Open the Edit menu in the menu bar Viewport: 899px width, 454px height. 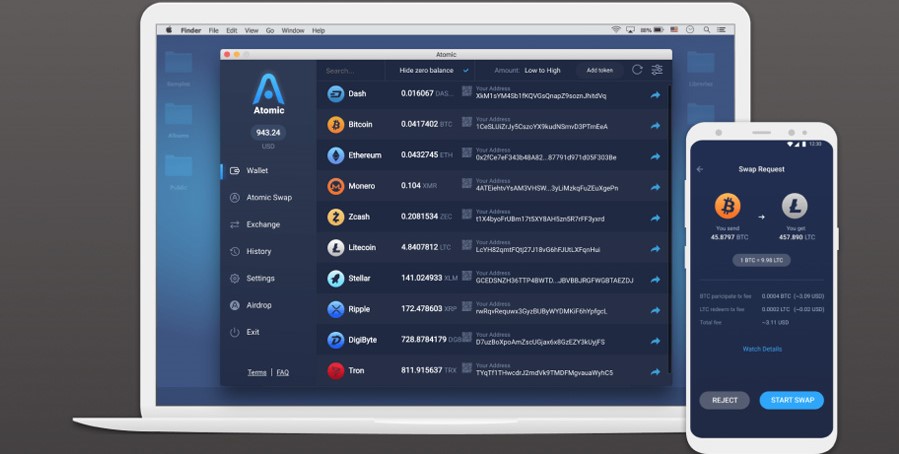(232, 30)
